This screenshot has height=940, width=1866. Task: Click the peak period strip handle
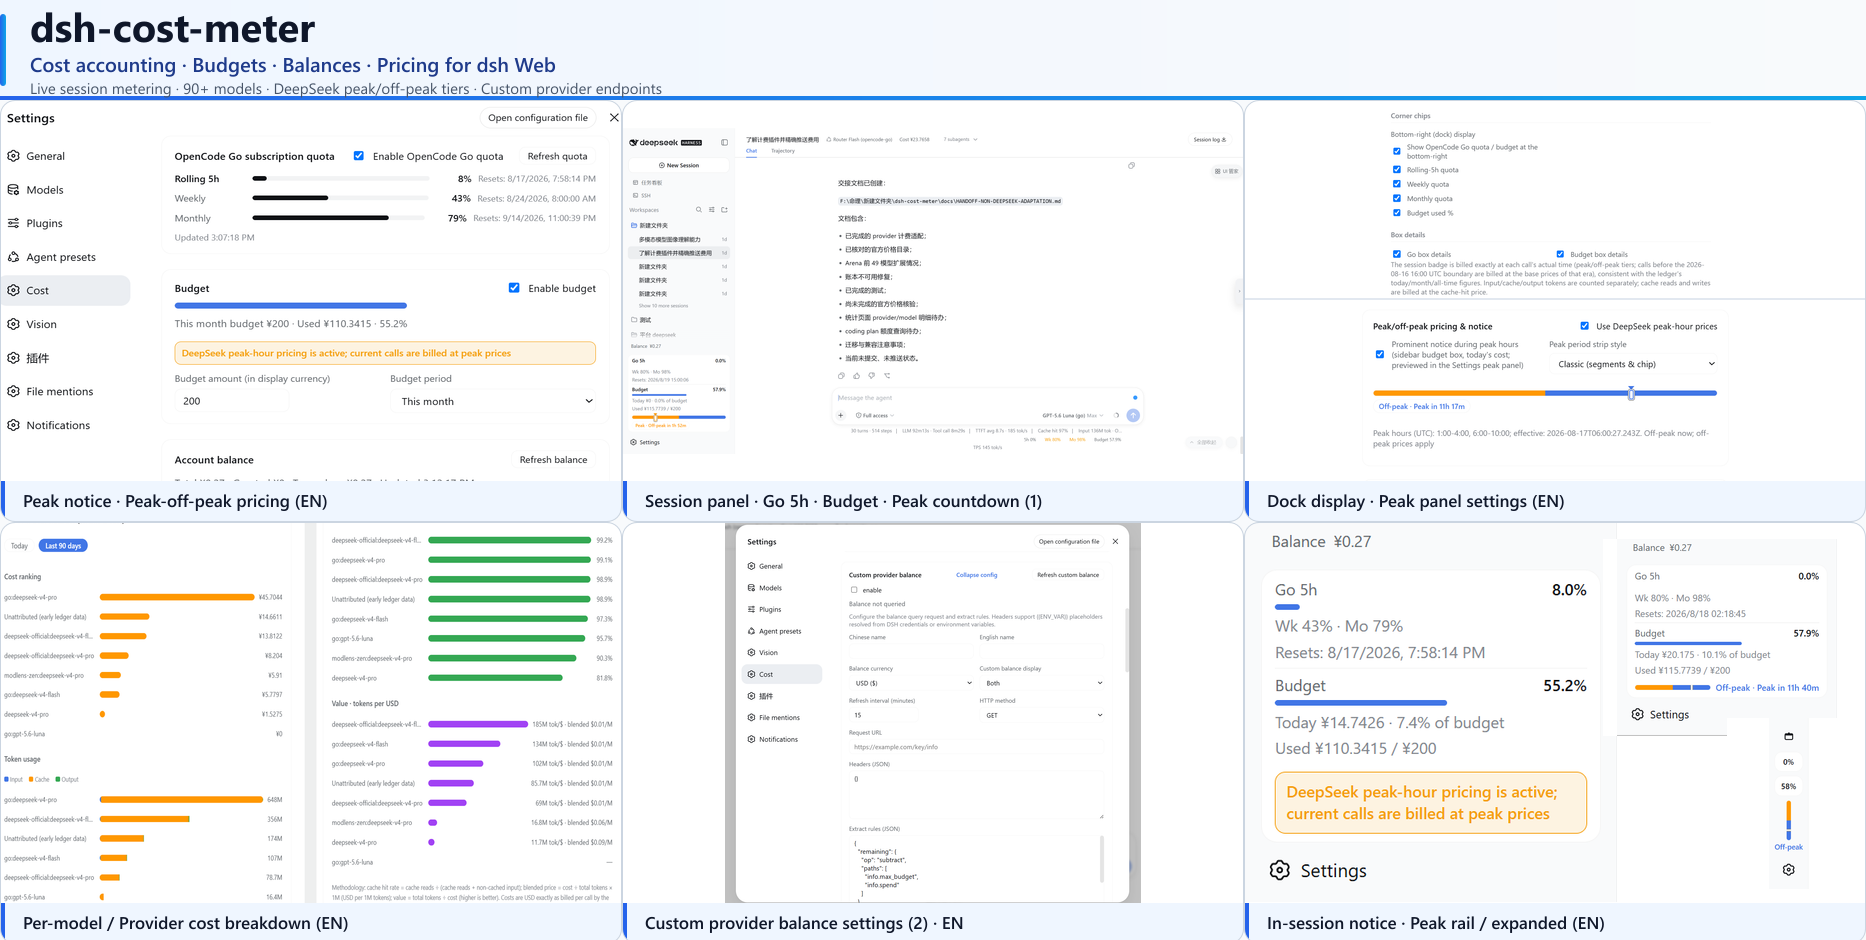click(1631, 393)
